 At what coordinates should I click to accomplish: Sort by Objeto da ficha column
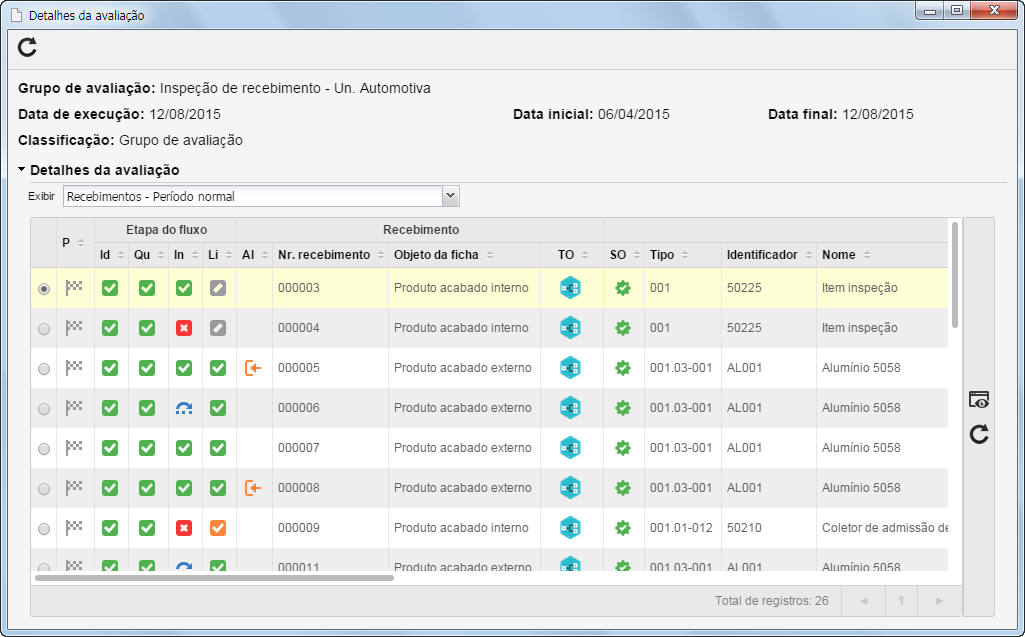click(490, 255)
